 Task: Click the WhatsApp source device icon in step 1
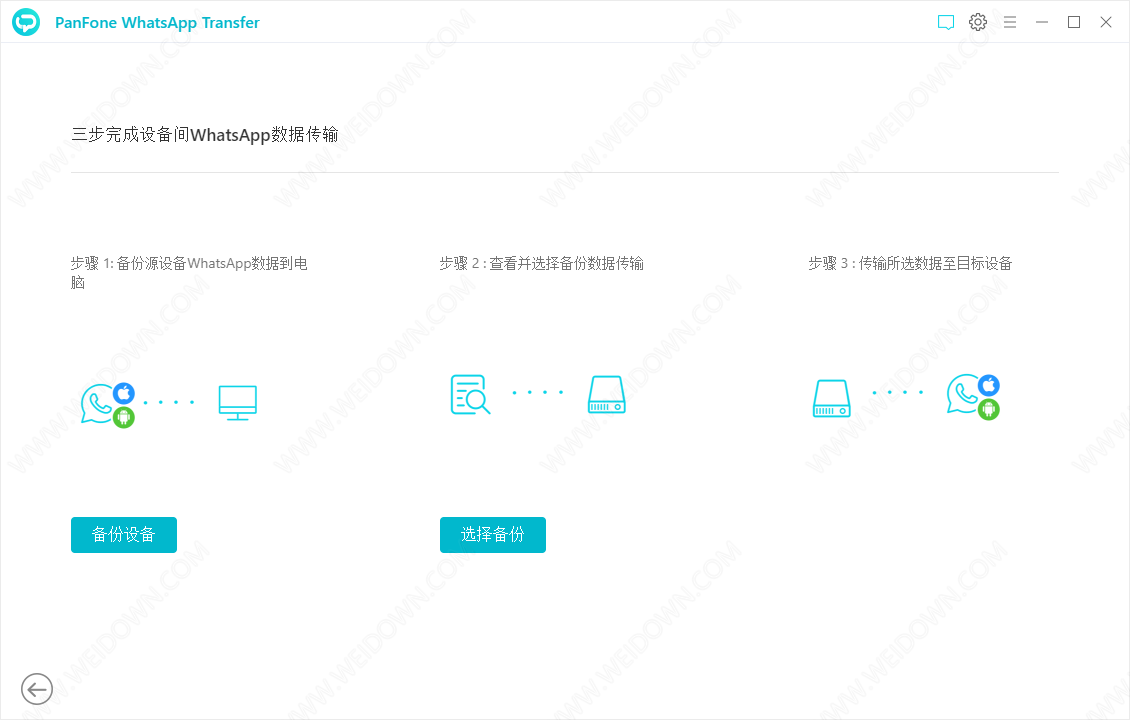click(107, 404)
